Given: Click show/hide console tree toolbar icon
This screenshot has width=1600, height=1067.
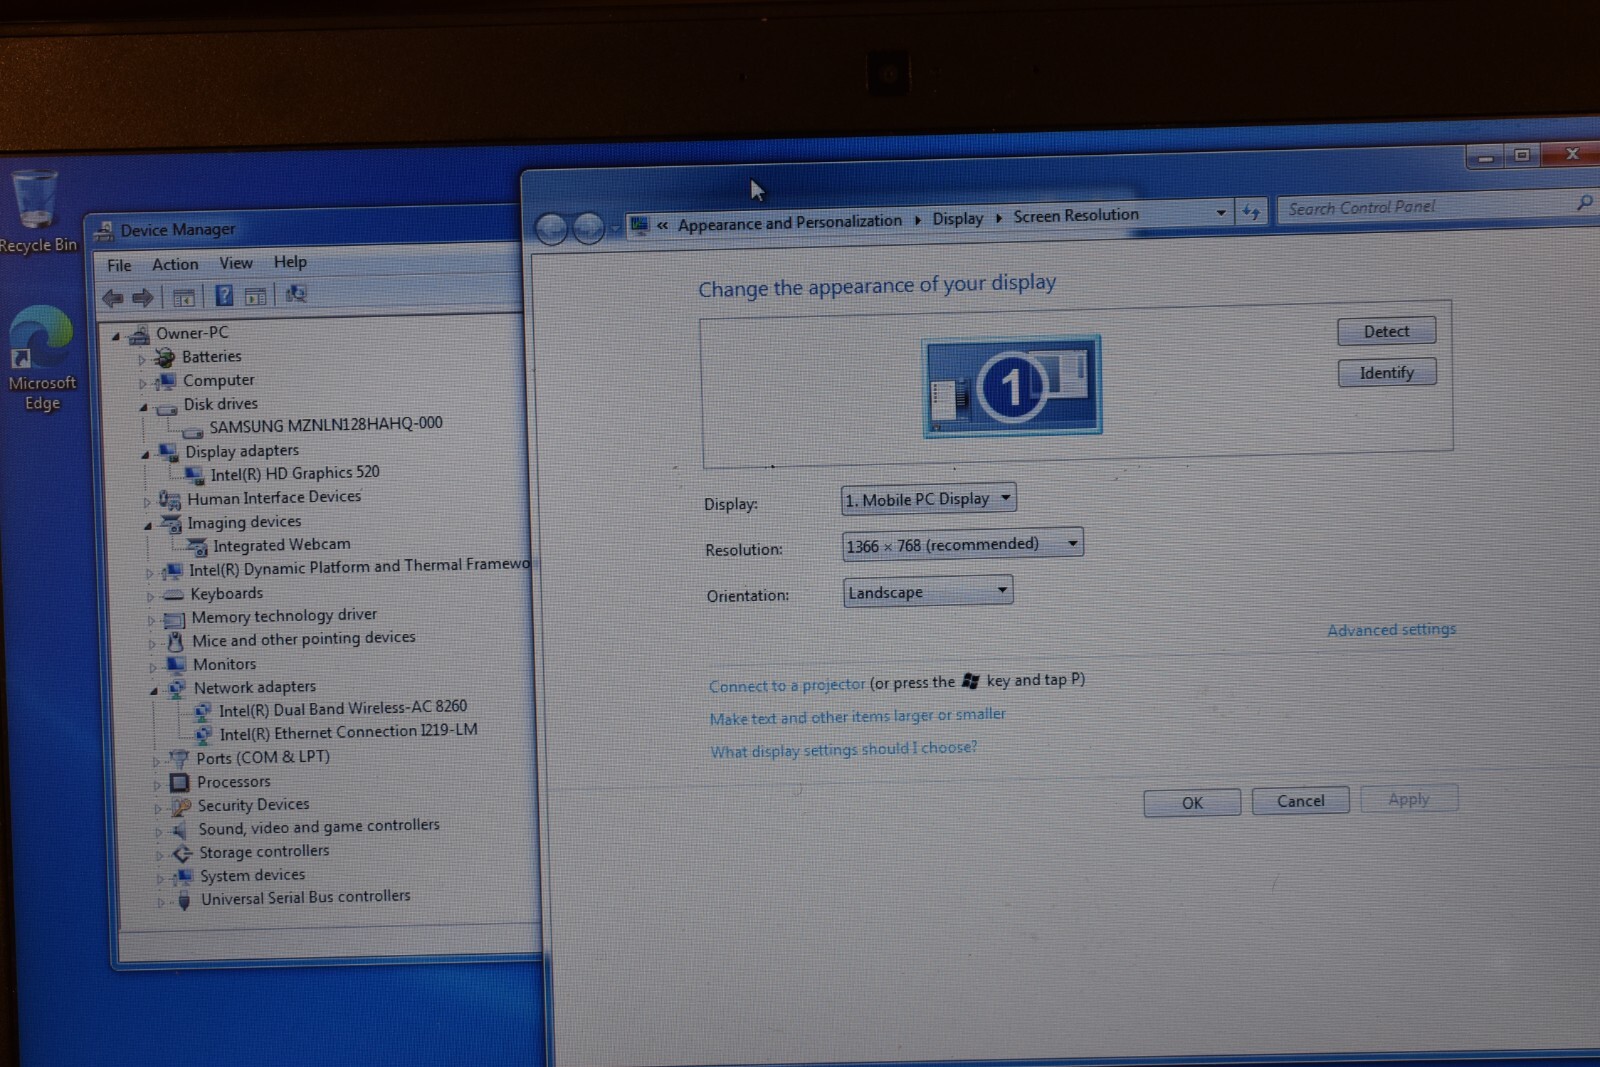Looking at the screenshot, I should coord(184,297).
